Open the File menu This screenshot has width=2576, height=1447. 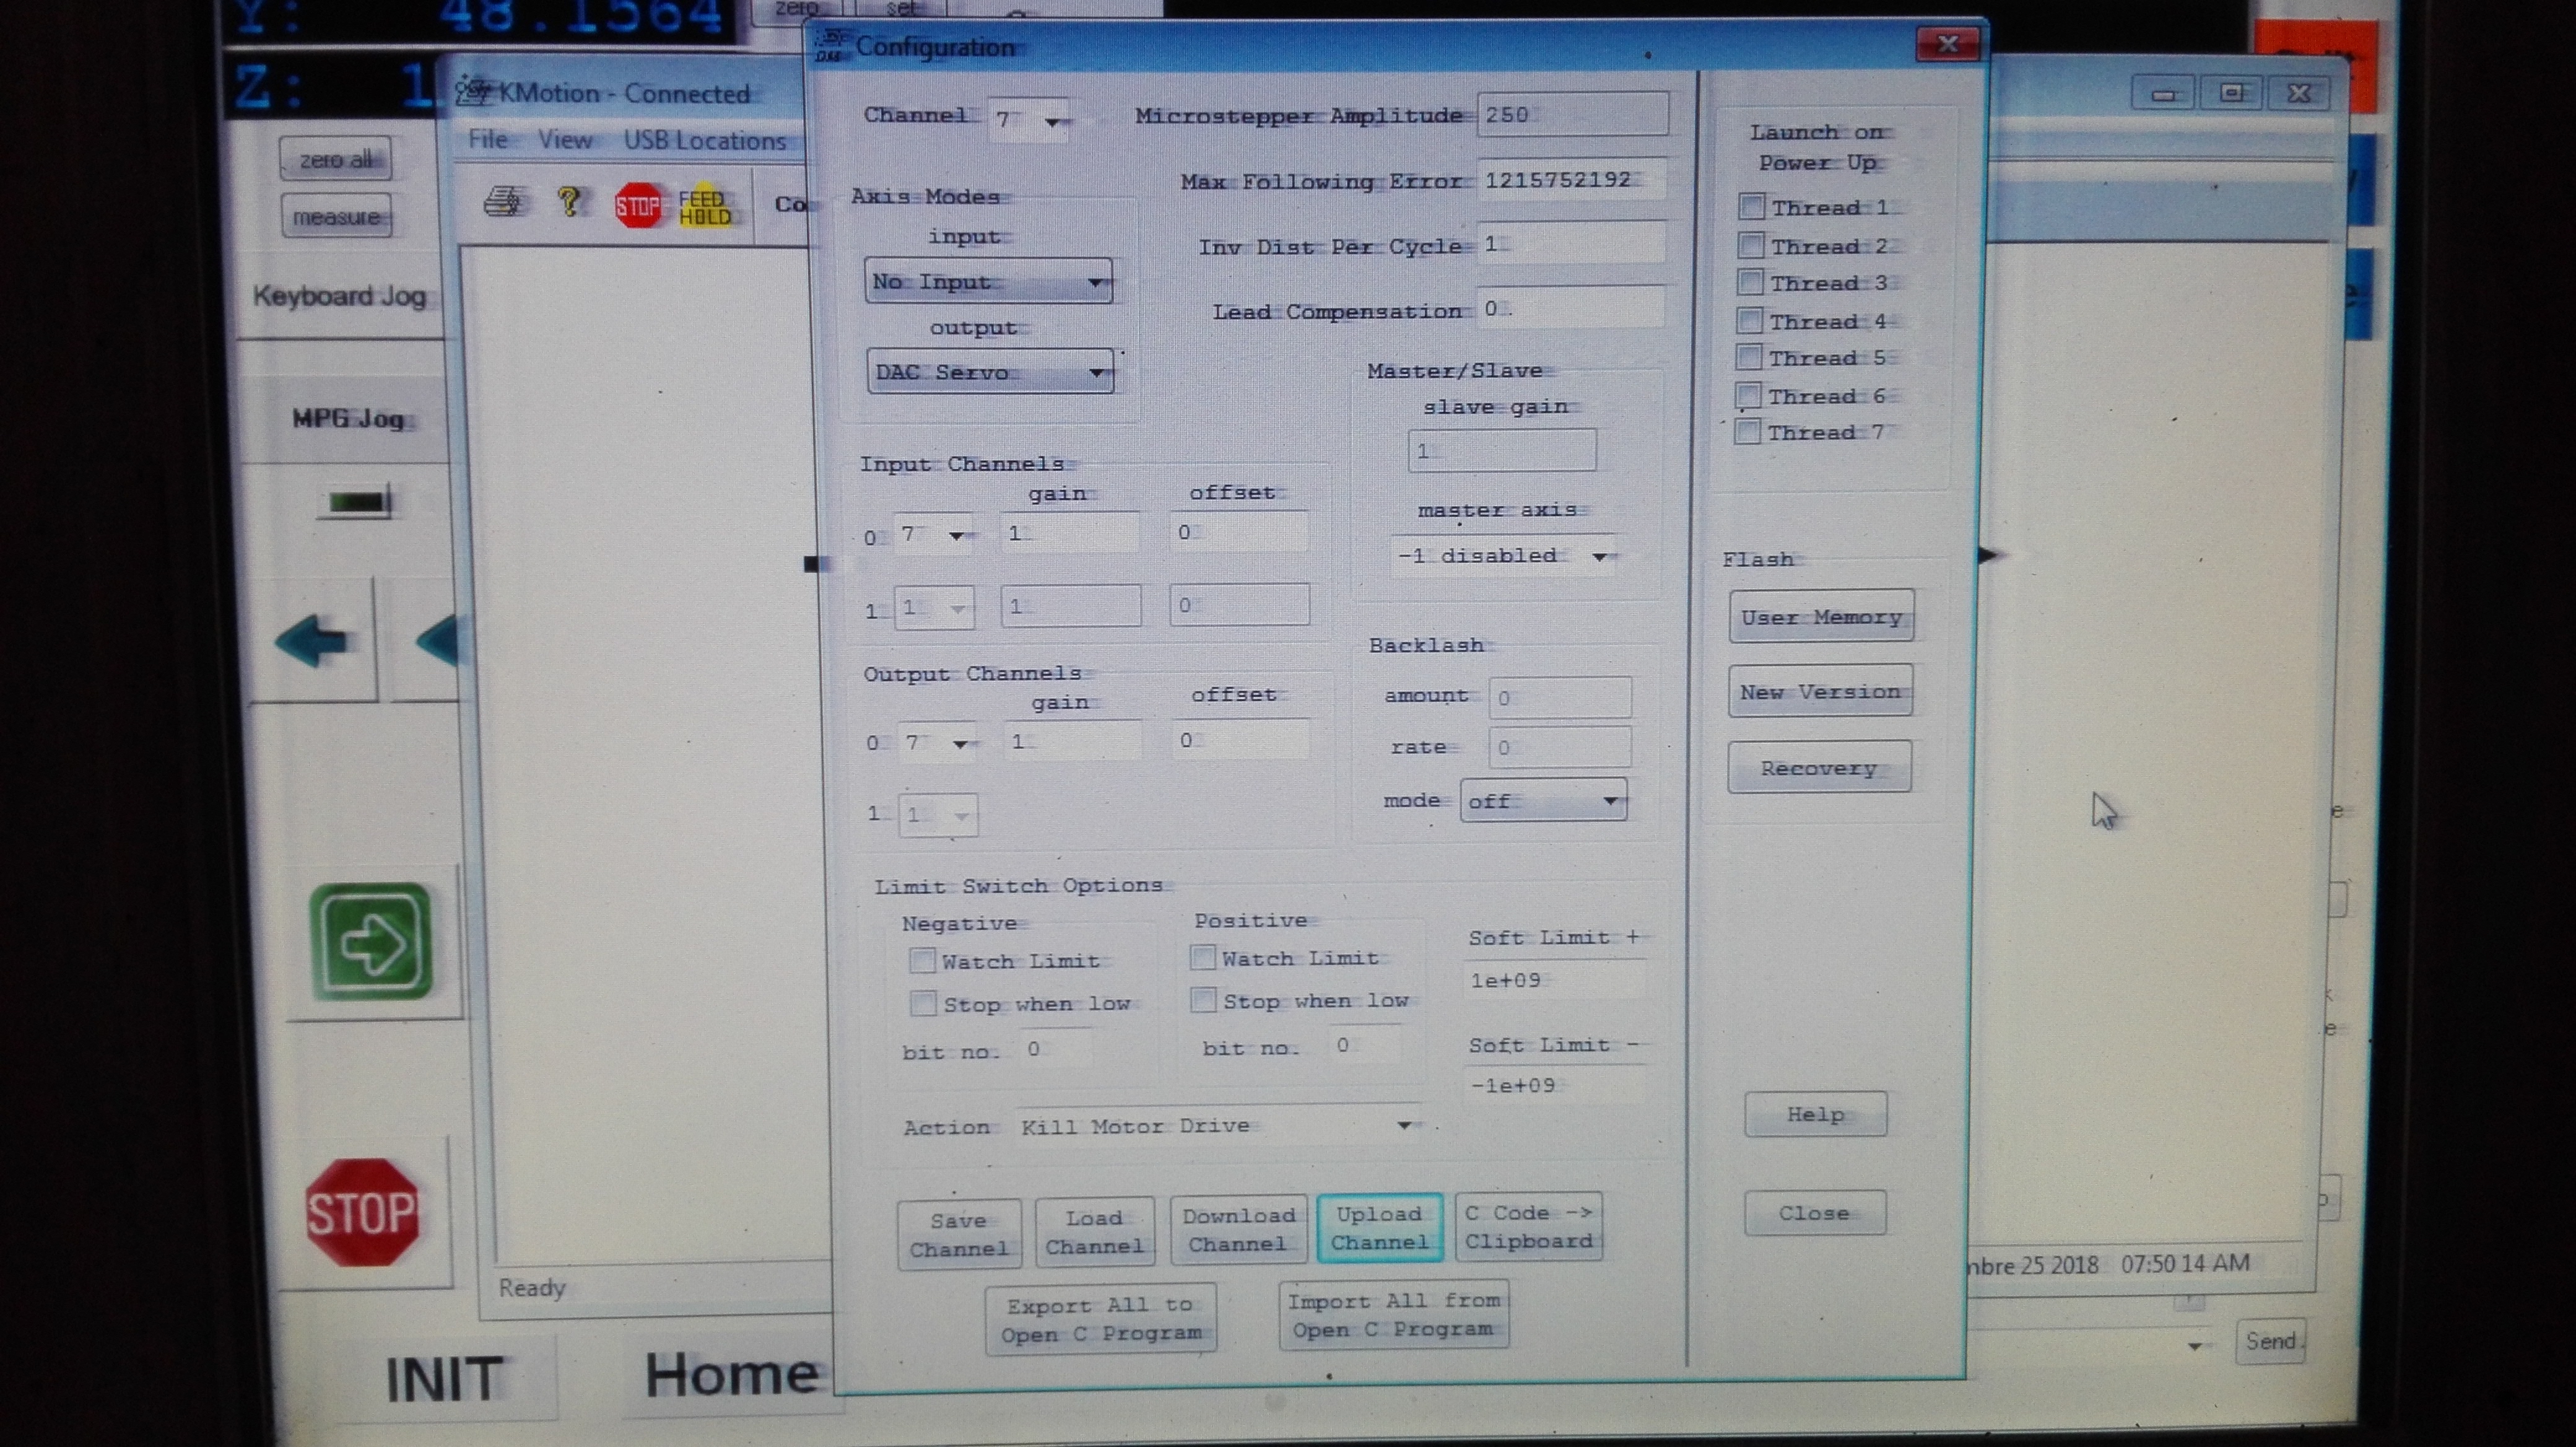pyautogui.click(x=488, y=140)
